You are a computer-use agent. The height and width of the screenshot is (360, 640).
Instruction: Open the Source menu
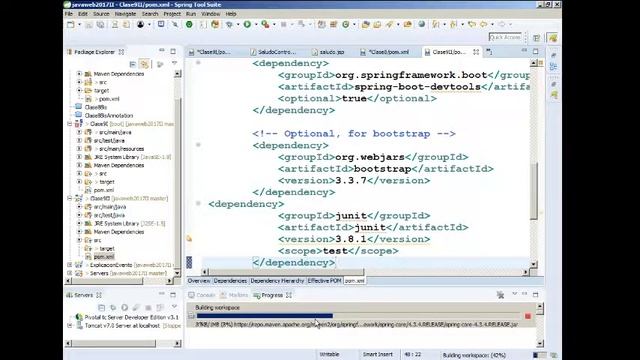point(101,14)
